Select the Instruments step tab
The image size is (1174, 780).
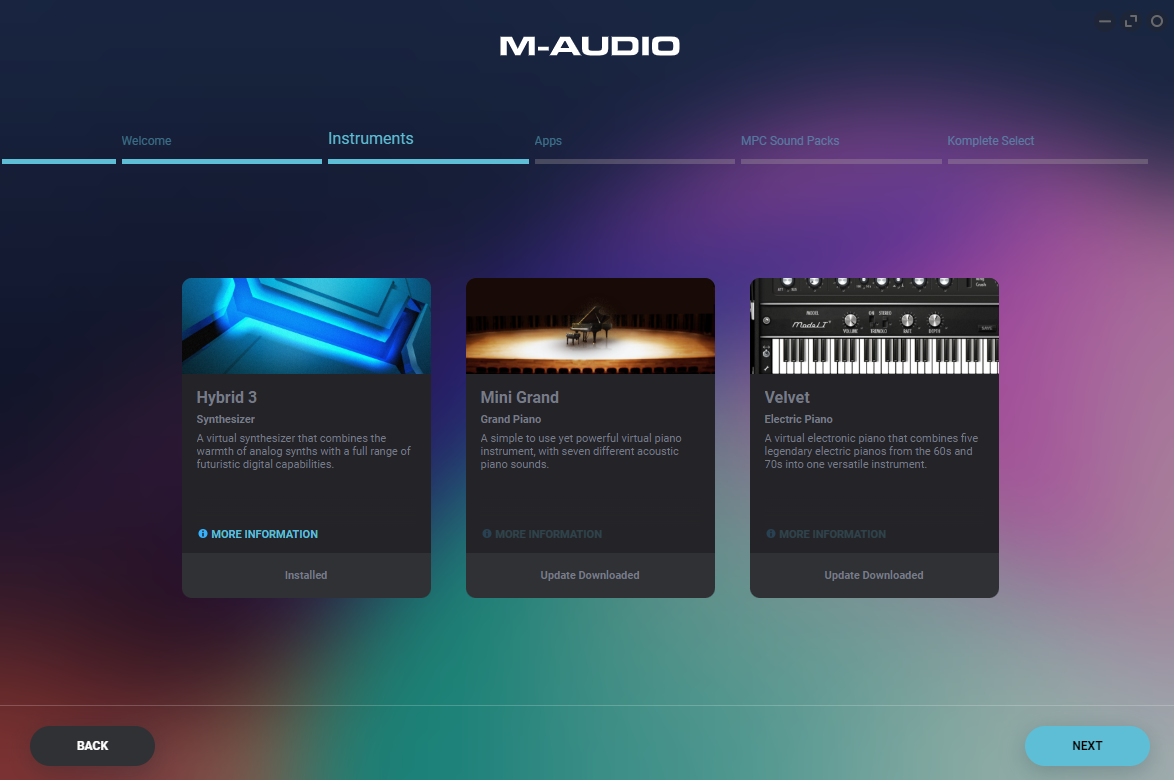(x=371, y=138)
